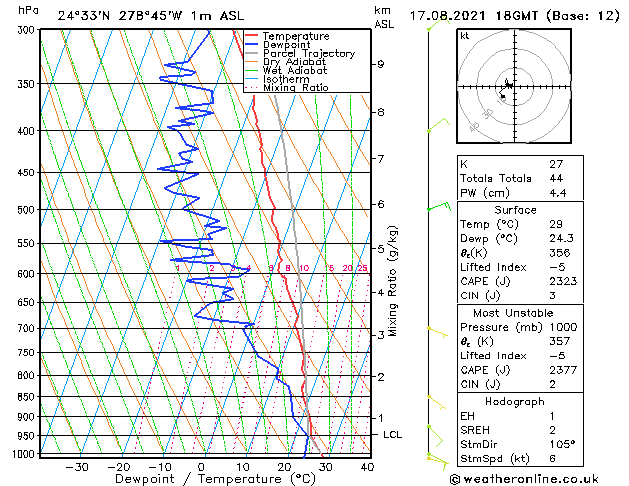Click the Dewpoint / Temperature (°C) axis title
629x486 pixels.
215,479
